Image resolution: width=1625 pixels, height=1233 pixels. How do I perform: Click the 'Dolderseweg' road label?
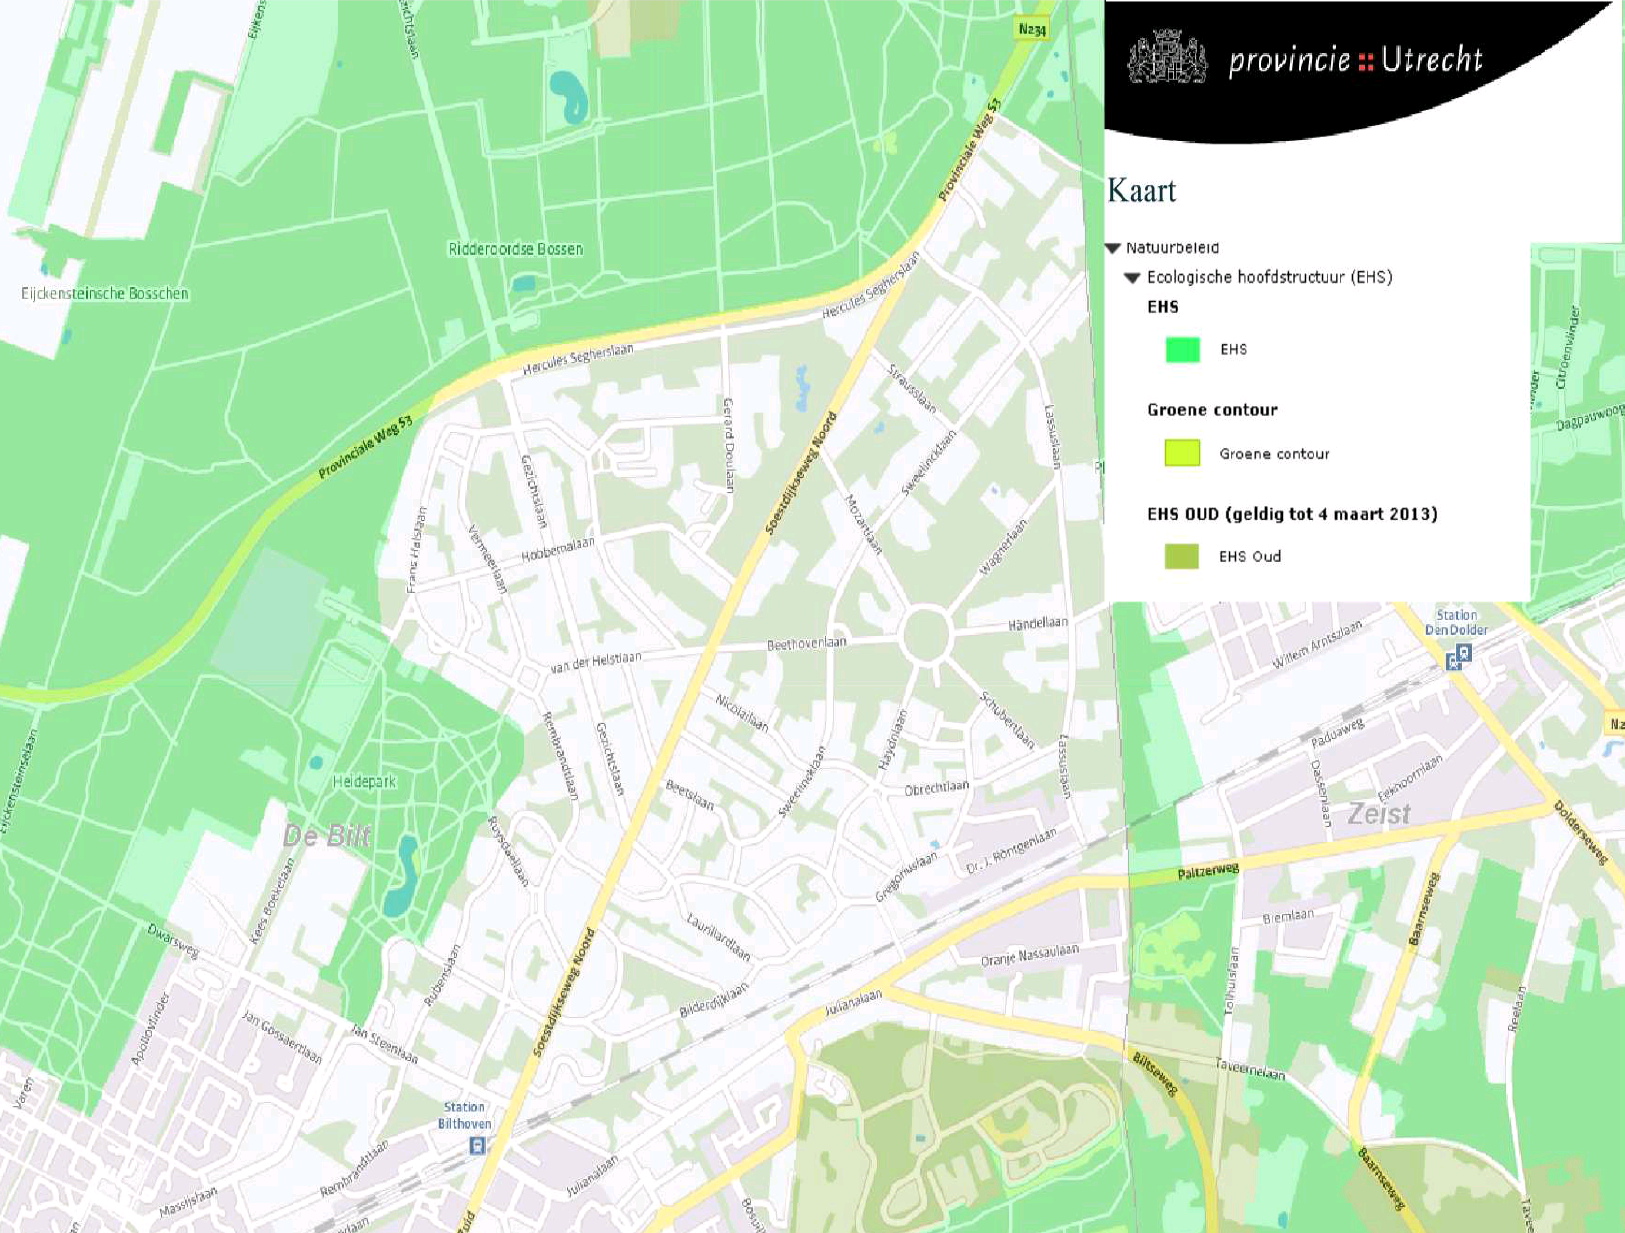click(1580, 832)
